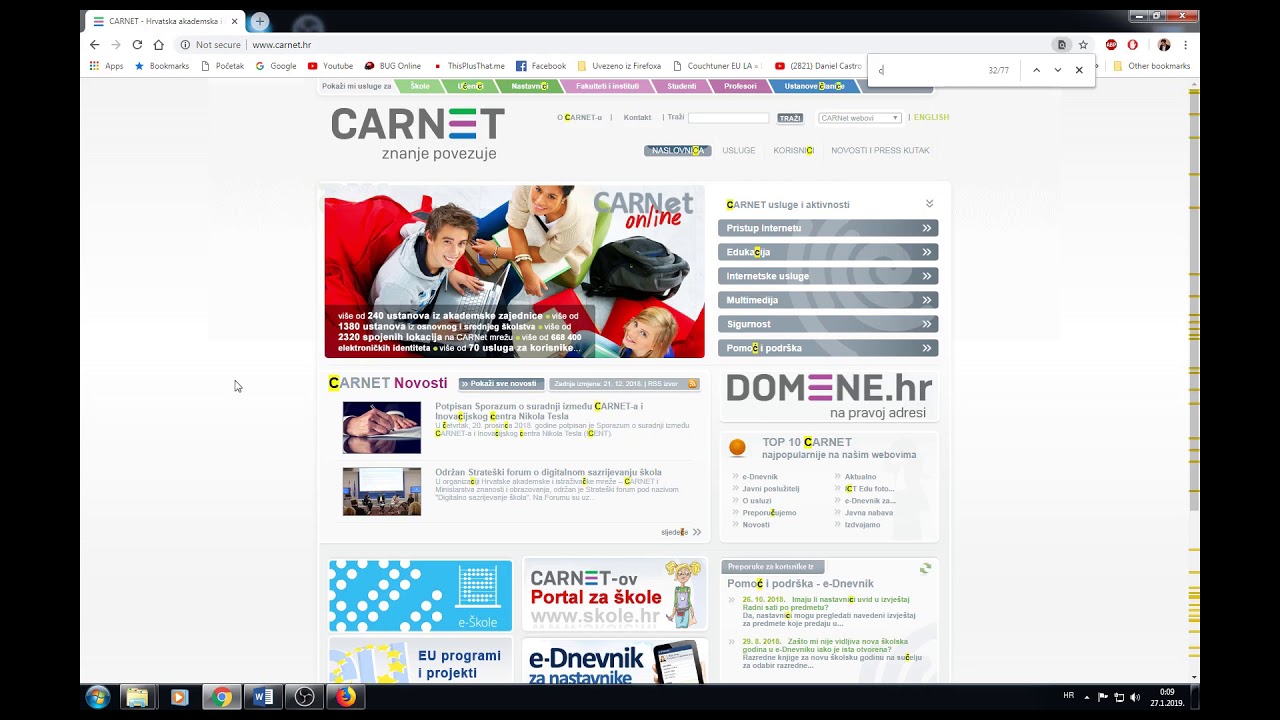Open a new browser tab

tap(260, 21)
